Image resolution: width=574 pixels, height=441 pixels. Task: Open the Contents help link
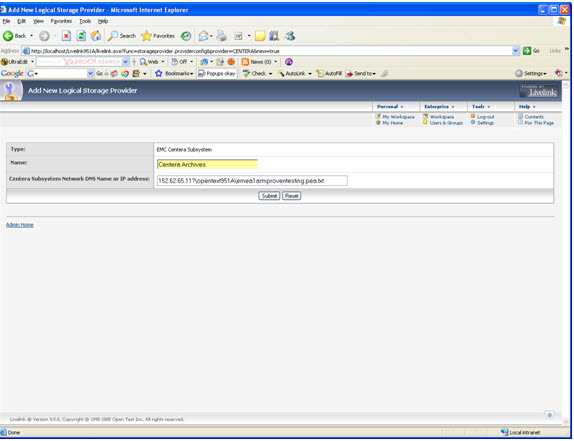tap(534, 117)
